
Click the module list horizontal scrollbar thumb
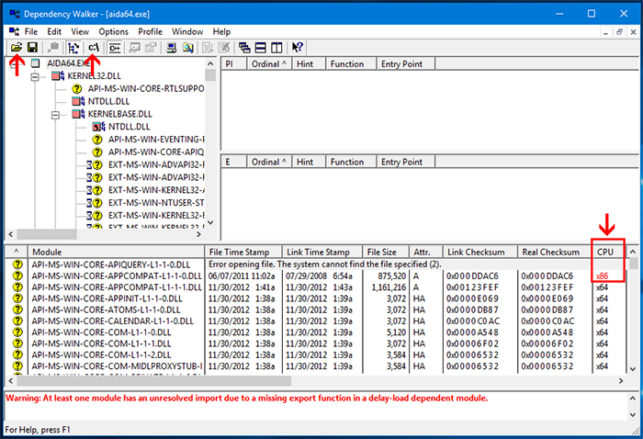(154, 381)
